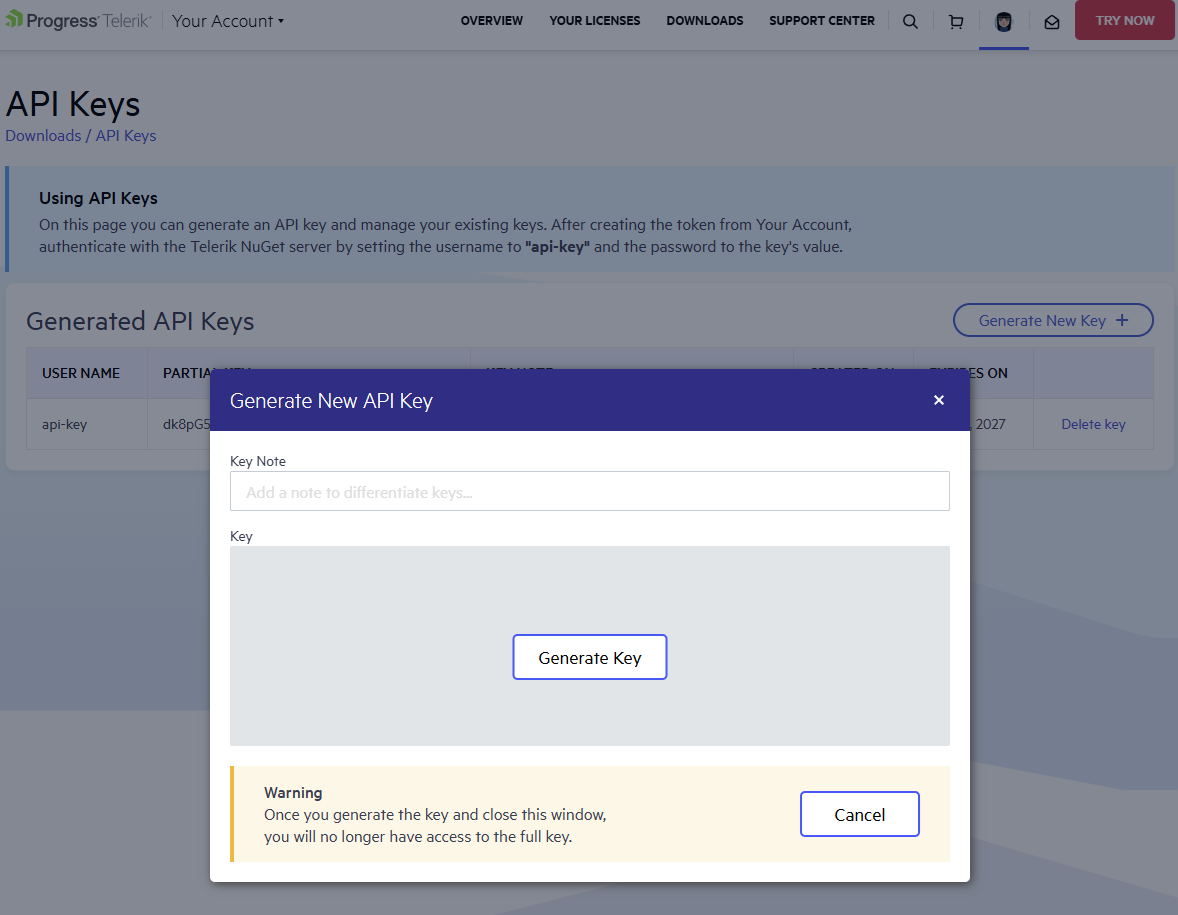Select the Overview navigation item
This screenshot has width=1178, height=915.
click(x=491, y=21)
